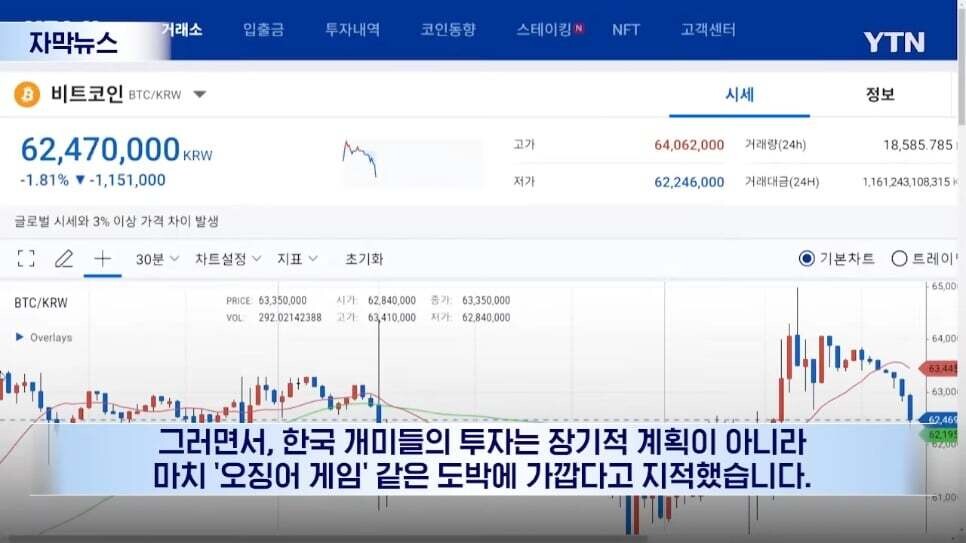The width and height of the screenshot is (966, 543).
Task: Click the blue 62,46x current price marker
Action: coord(939,420)
